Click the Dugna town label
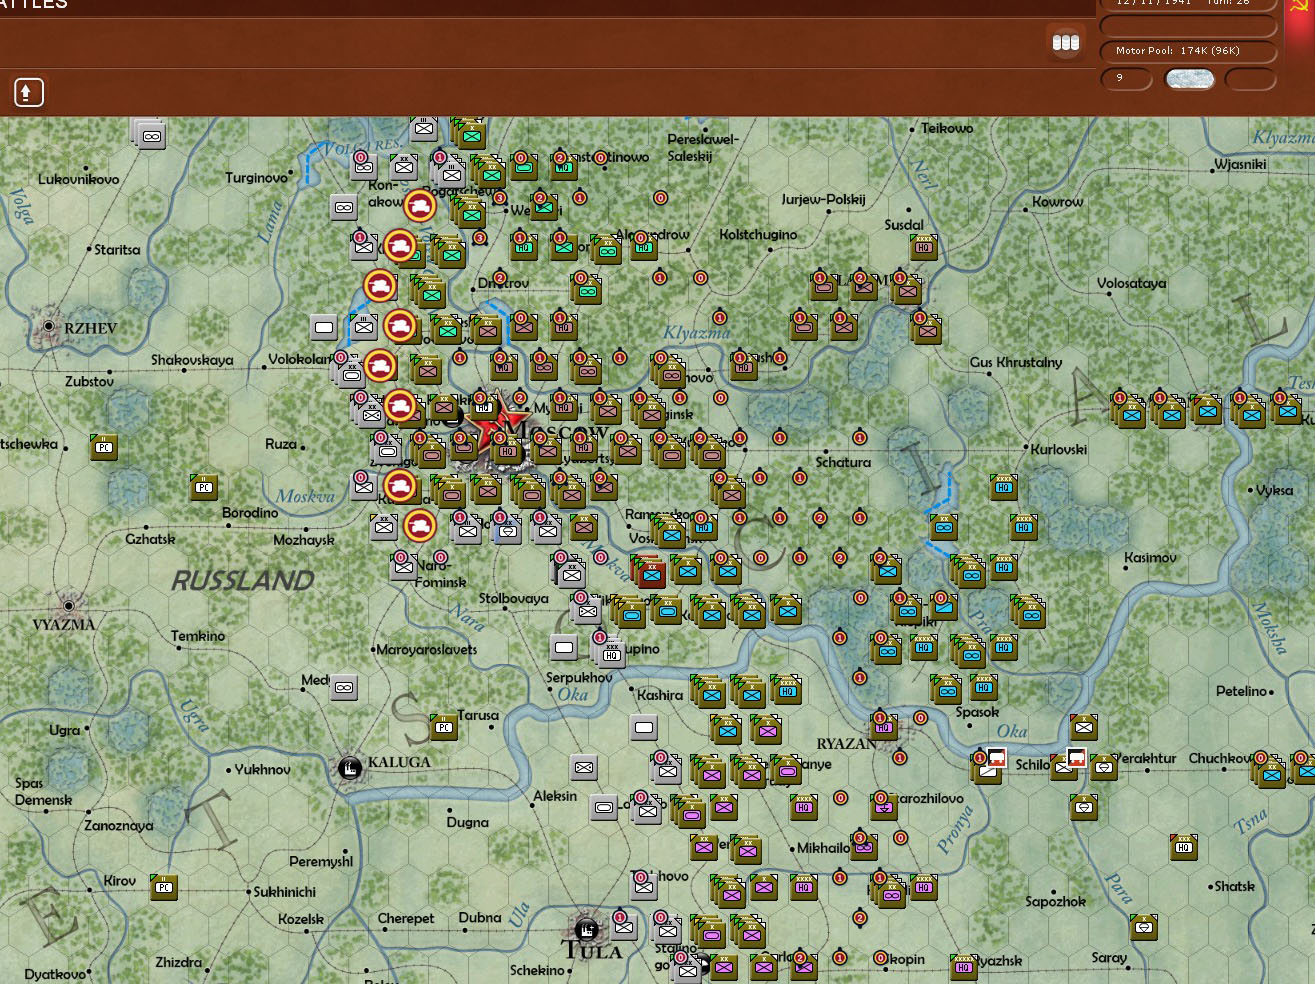 (x=468, y=823)
